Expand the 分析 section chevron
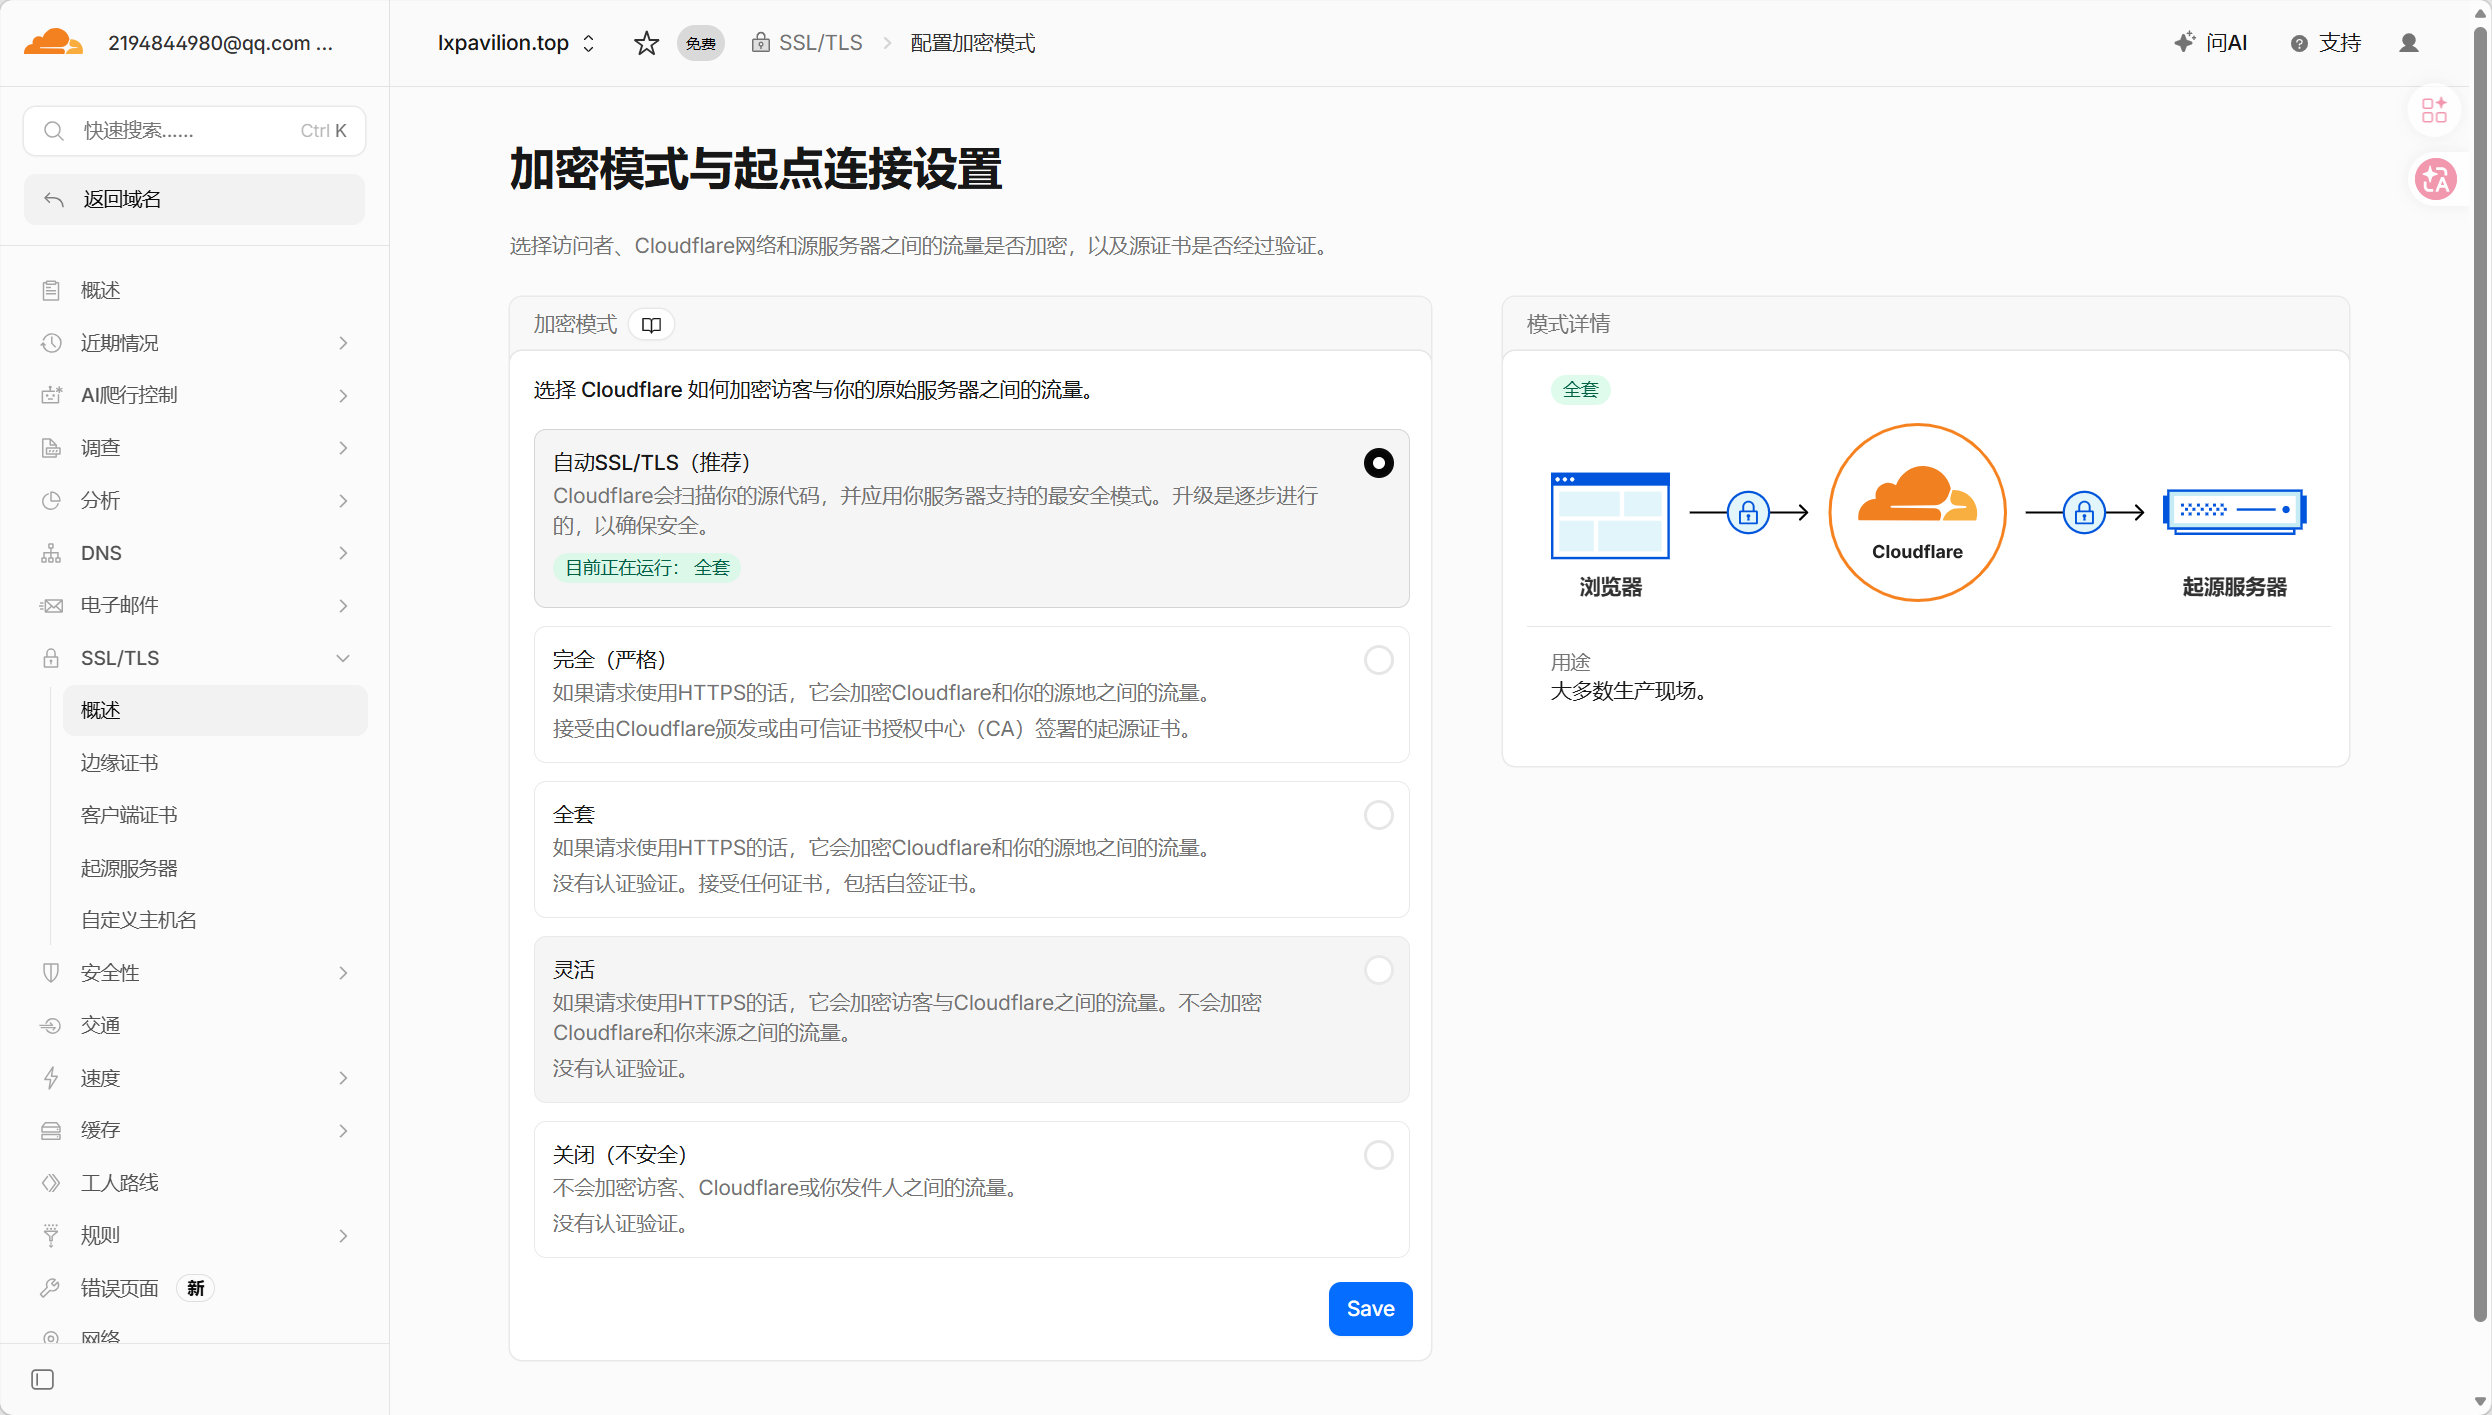2492x1415 pixels. (343, 500)
